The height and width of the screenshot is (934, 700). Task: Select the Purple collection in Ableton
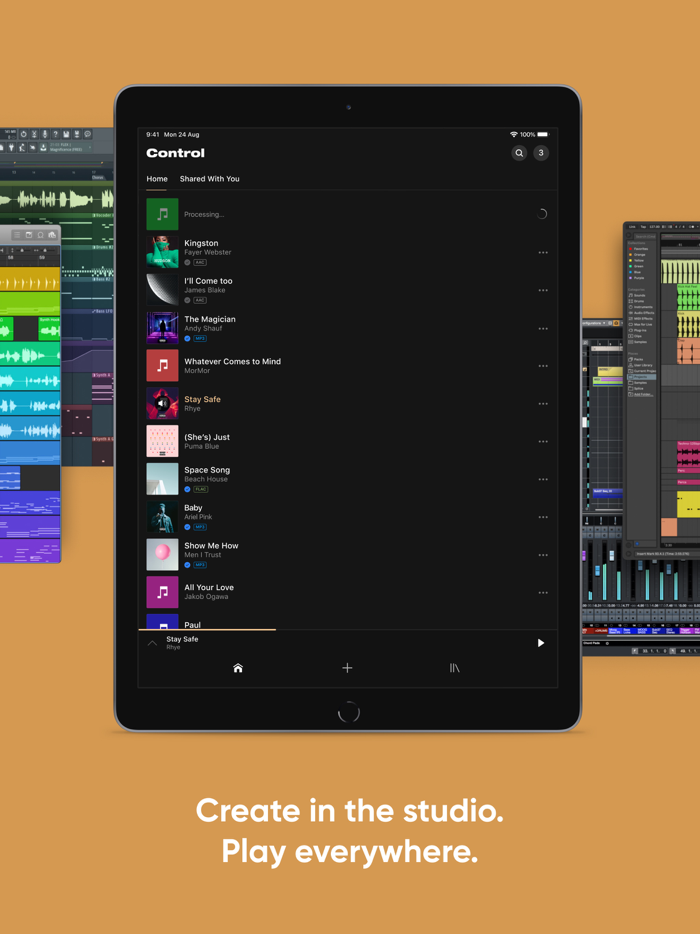pyautogui.click(x=636, y=278)
